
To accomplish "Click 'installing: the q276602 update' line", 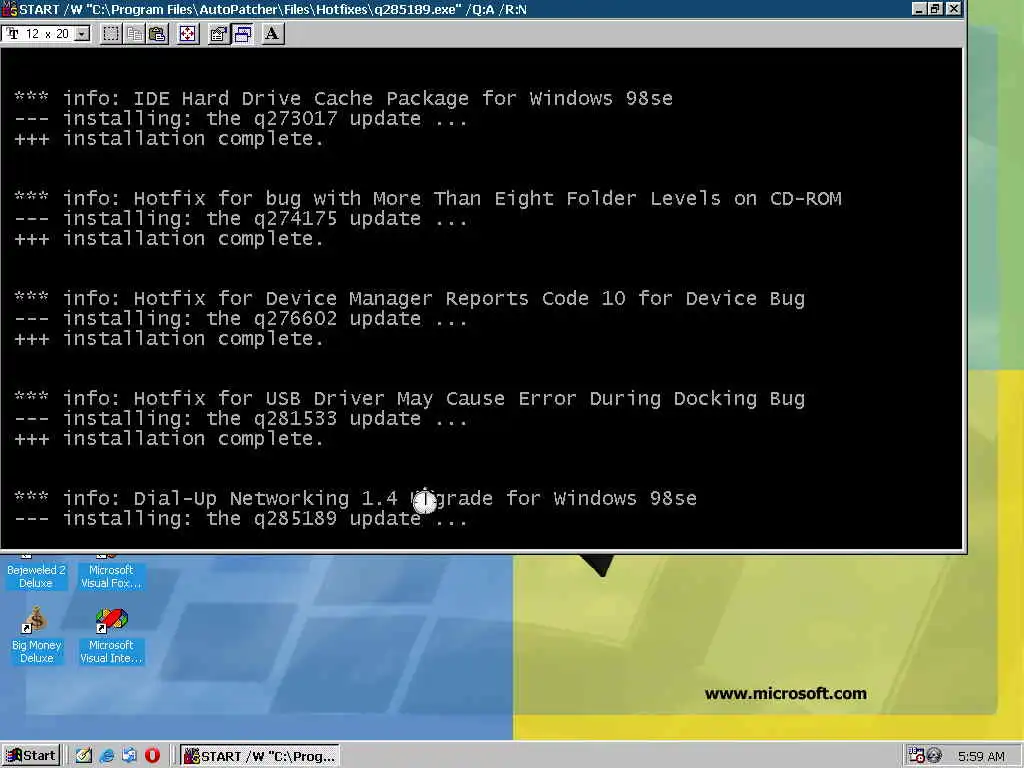I will tap(241, 319).
